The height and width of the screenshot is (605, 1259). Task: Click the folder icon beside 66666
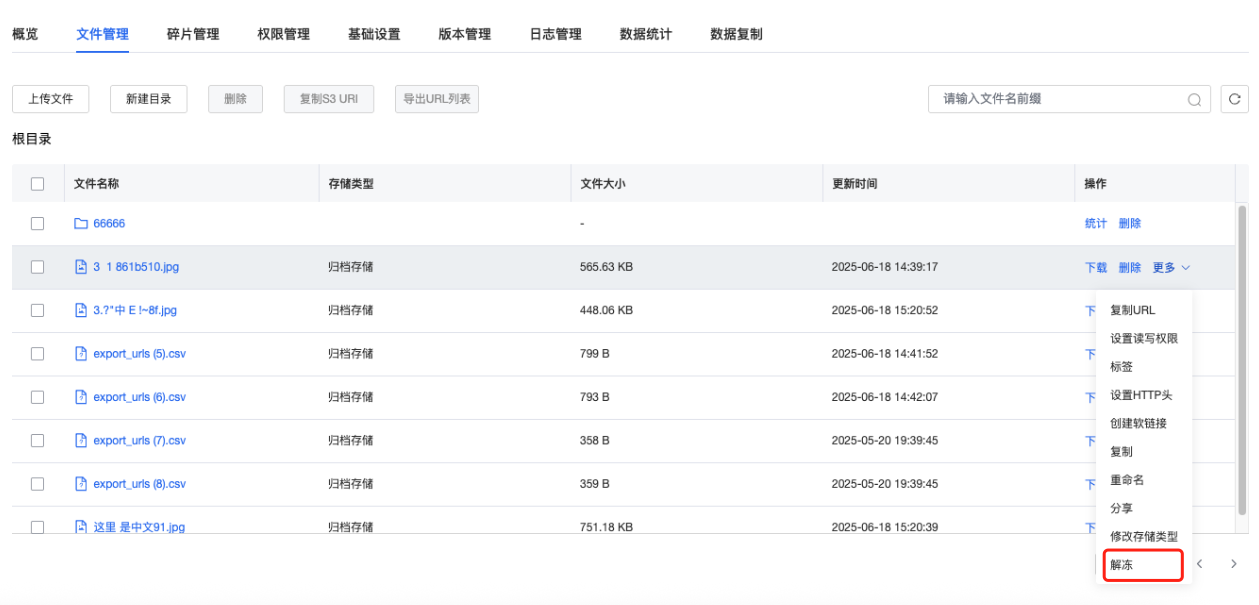pos(79,223)
